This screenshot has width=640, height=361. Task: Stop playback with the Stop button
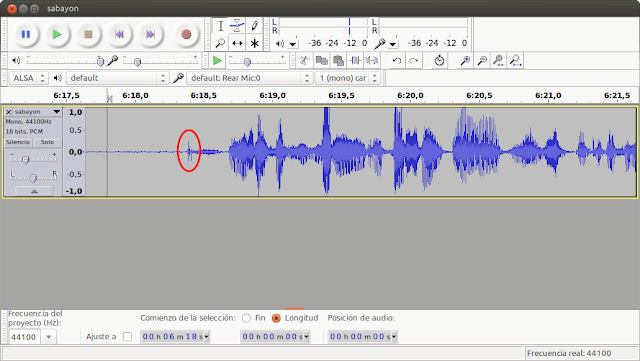tap(88, 35)
